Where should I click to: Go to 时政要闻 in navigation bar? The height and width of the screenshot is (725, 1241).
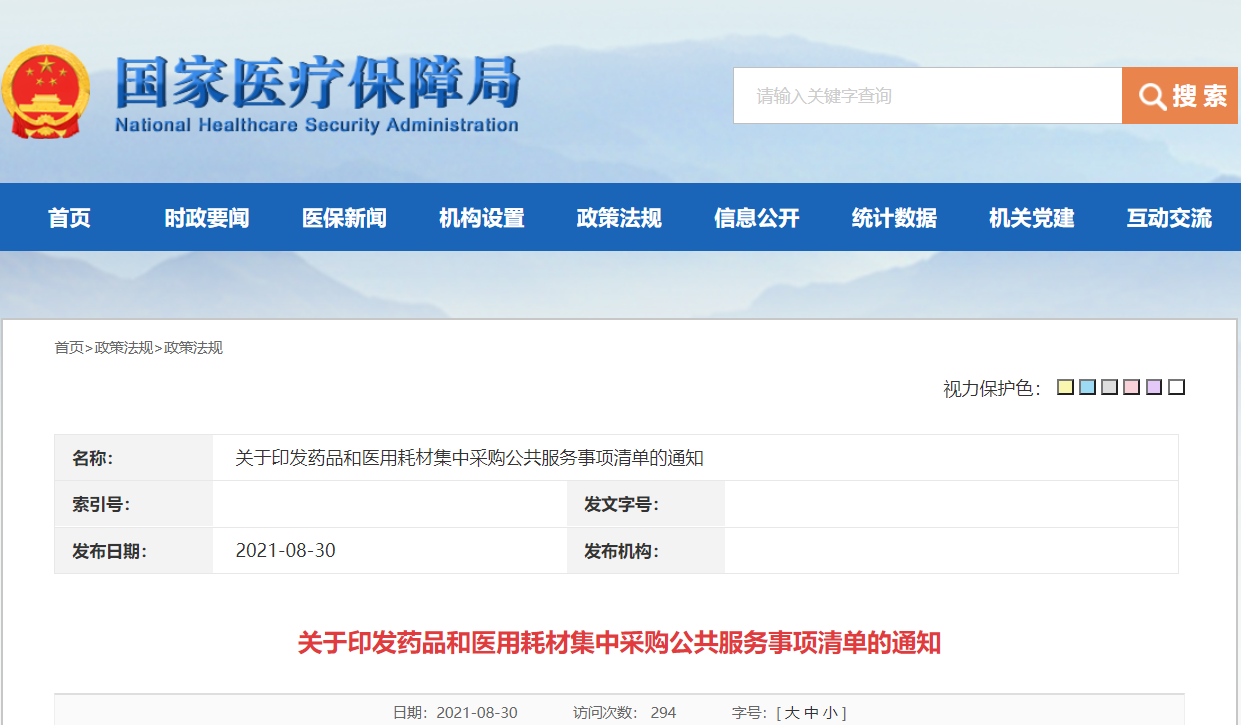(207, 218)
